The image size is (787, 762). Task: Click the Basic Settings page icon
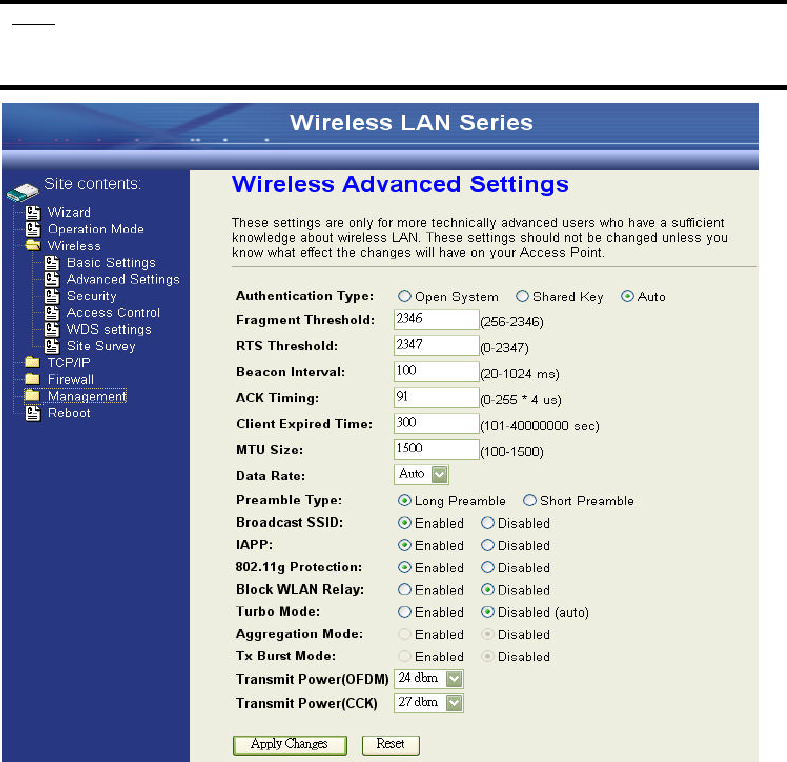tap(52, 263)
